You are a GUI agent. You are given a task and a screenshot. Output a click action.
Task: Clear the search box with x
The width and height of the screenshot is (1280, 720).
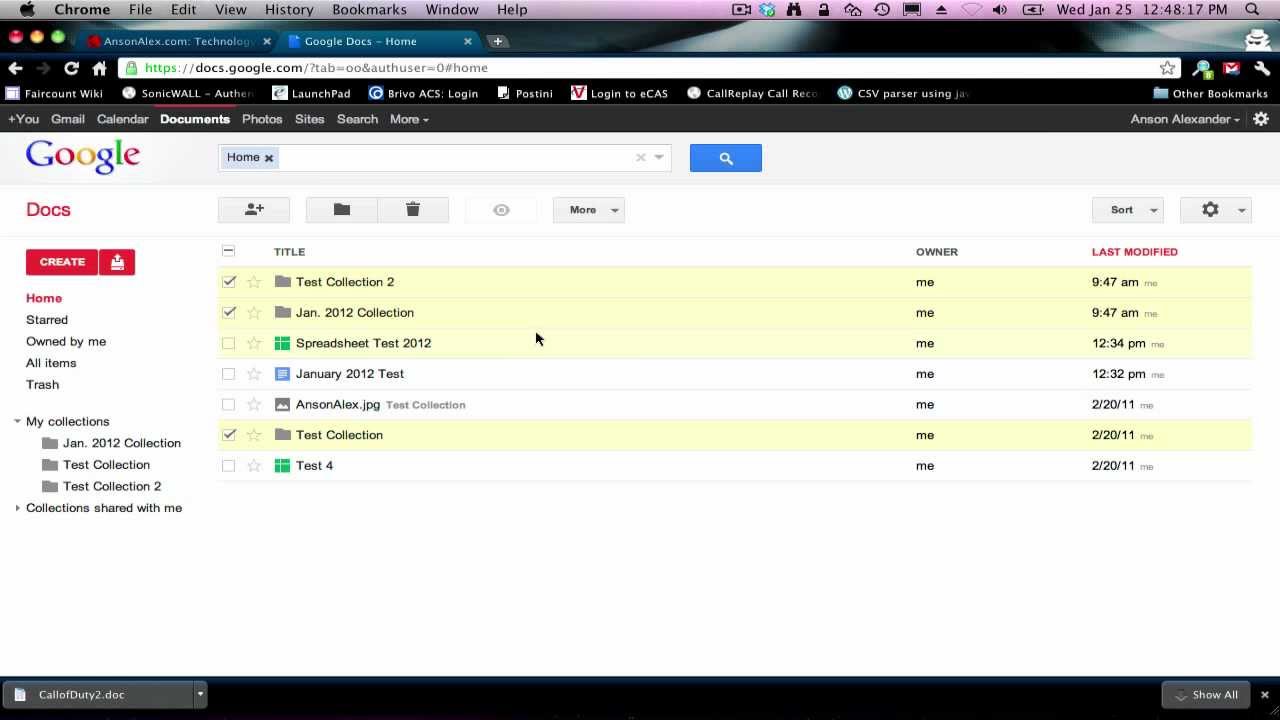[641, 158]
